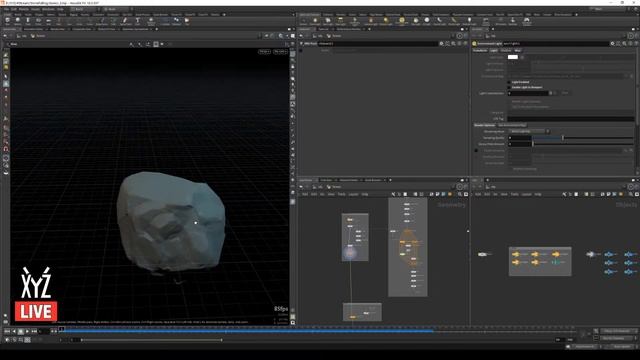Image resolution: width=640 pixels, height=360 pixels.
Task: Select the Camera shelf tool
Action: pyautogui.click(x=303, y=21)
